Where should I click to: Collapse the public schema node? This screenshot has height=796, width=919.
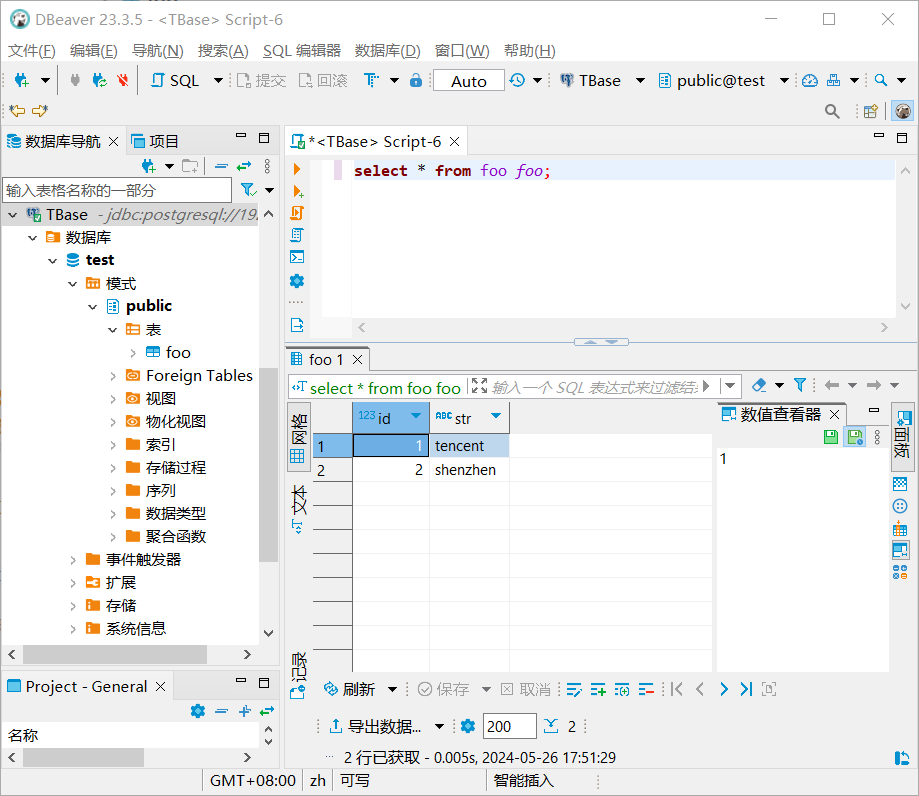coord(93,307)
